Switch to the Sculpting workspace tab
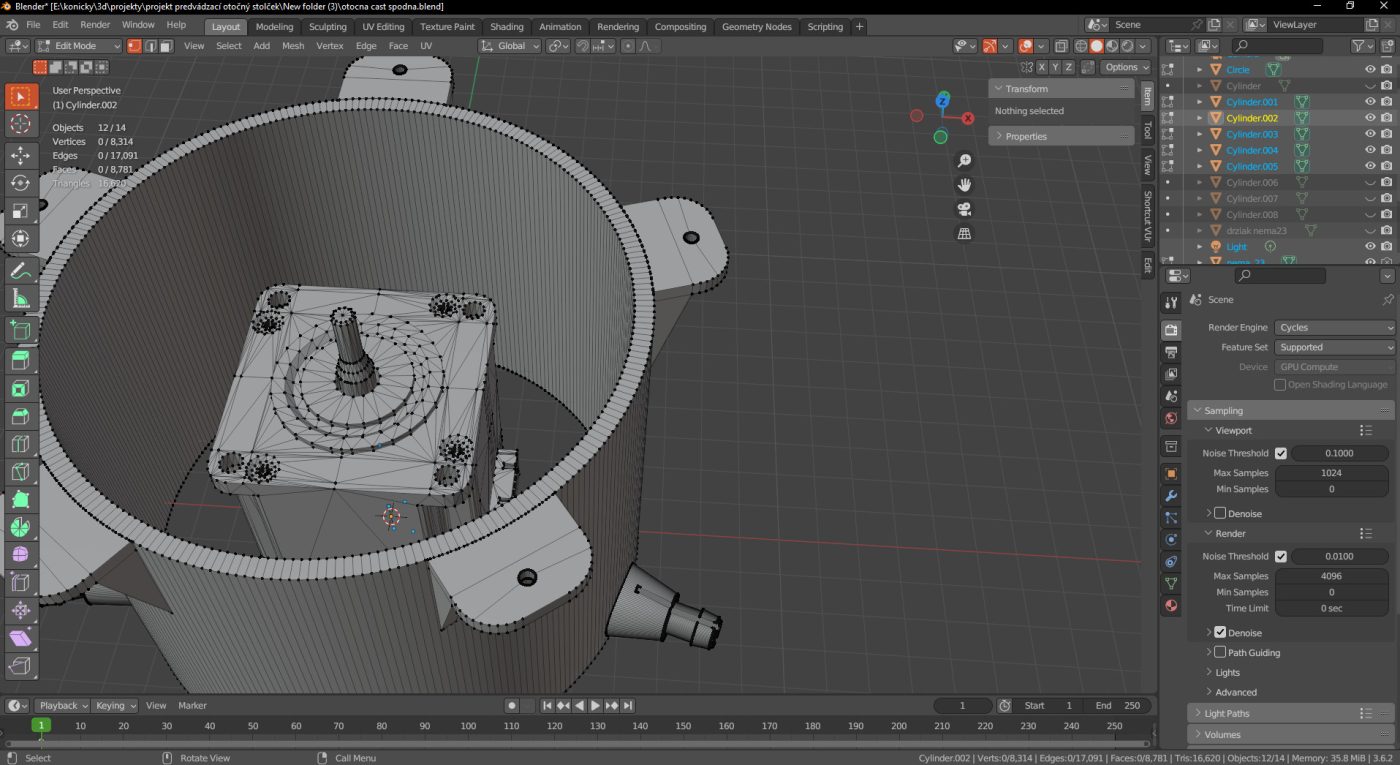 click(327, 27)
